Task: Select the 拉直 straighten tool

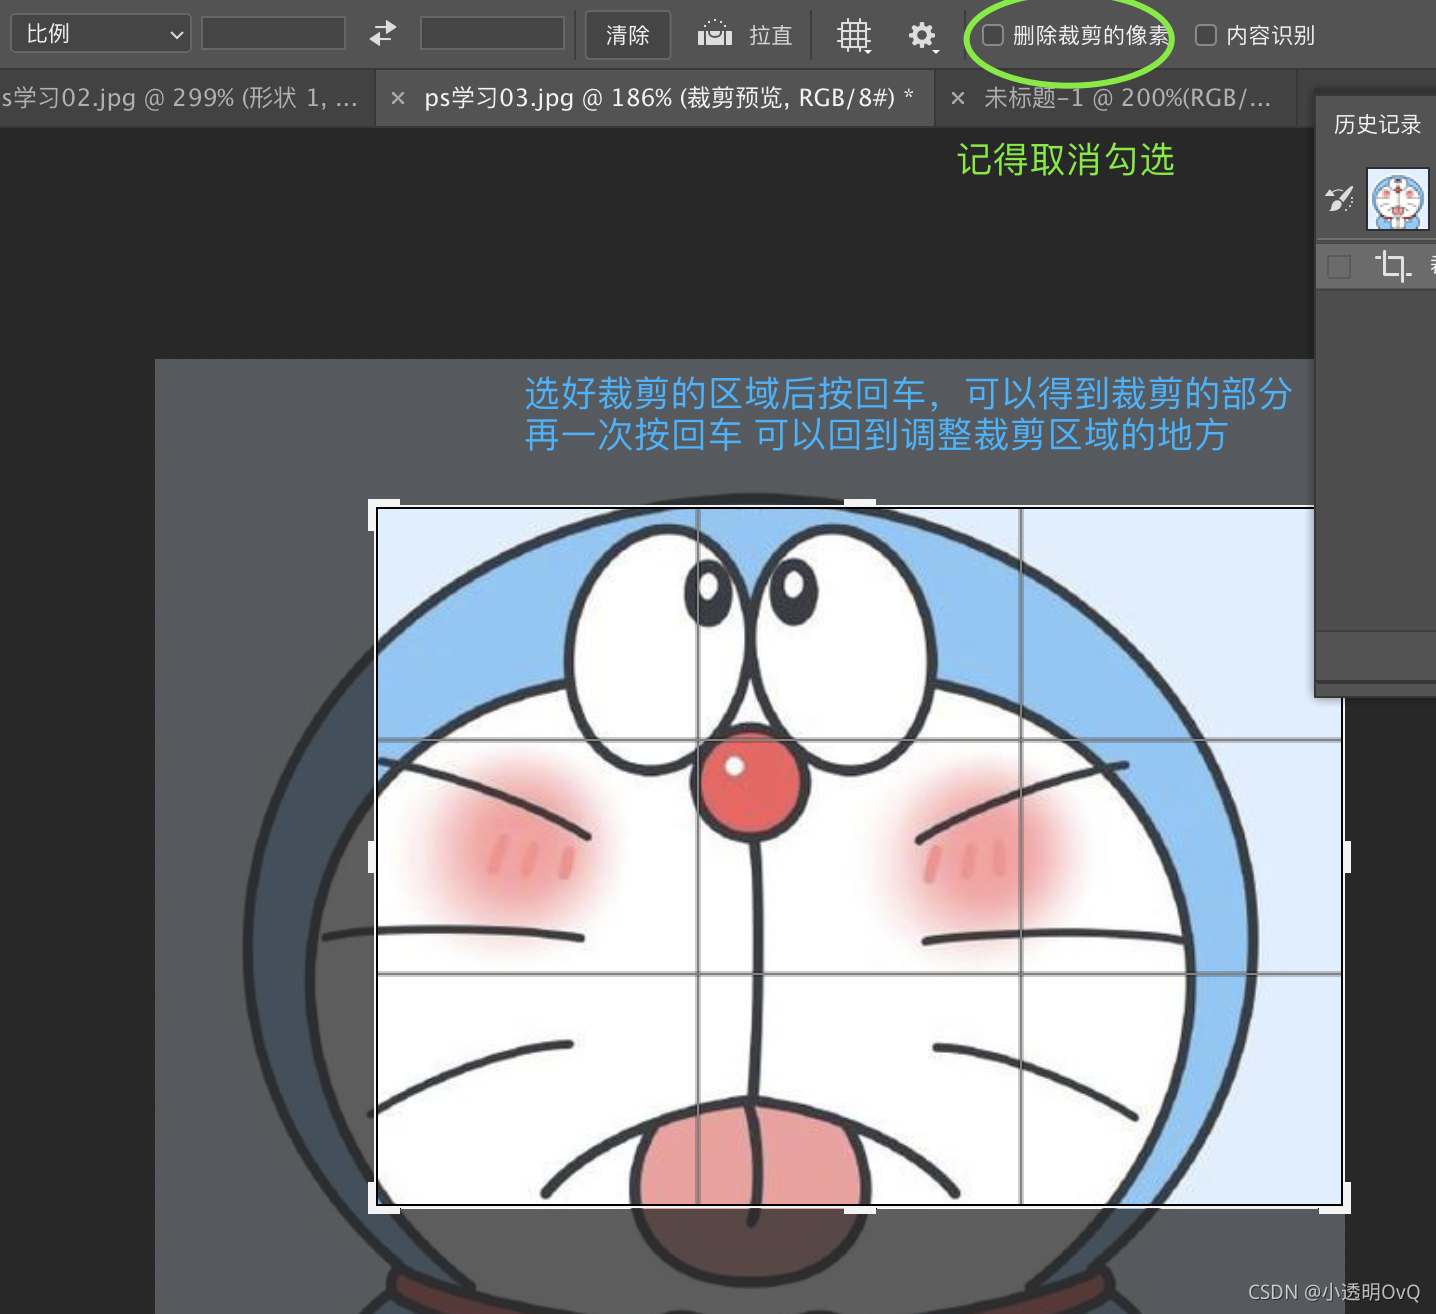Action: (745, 35)
